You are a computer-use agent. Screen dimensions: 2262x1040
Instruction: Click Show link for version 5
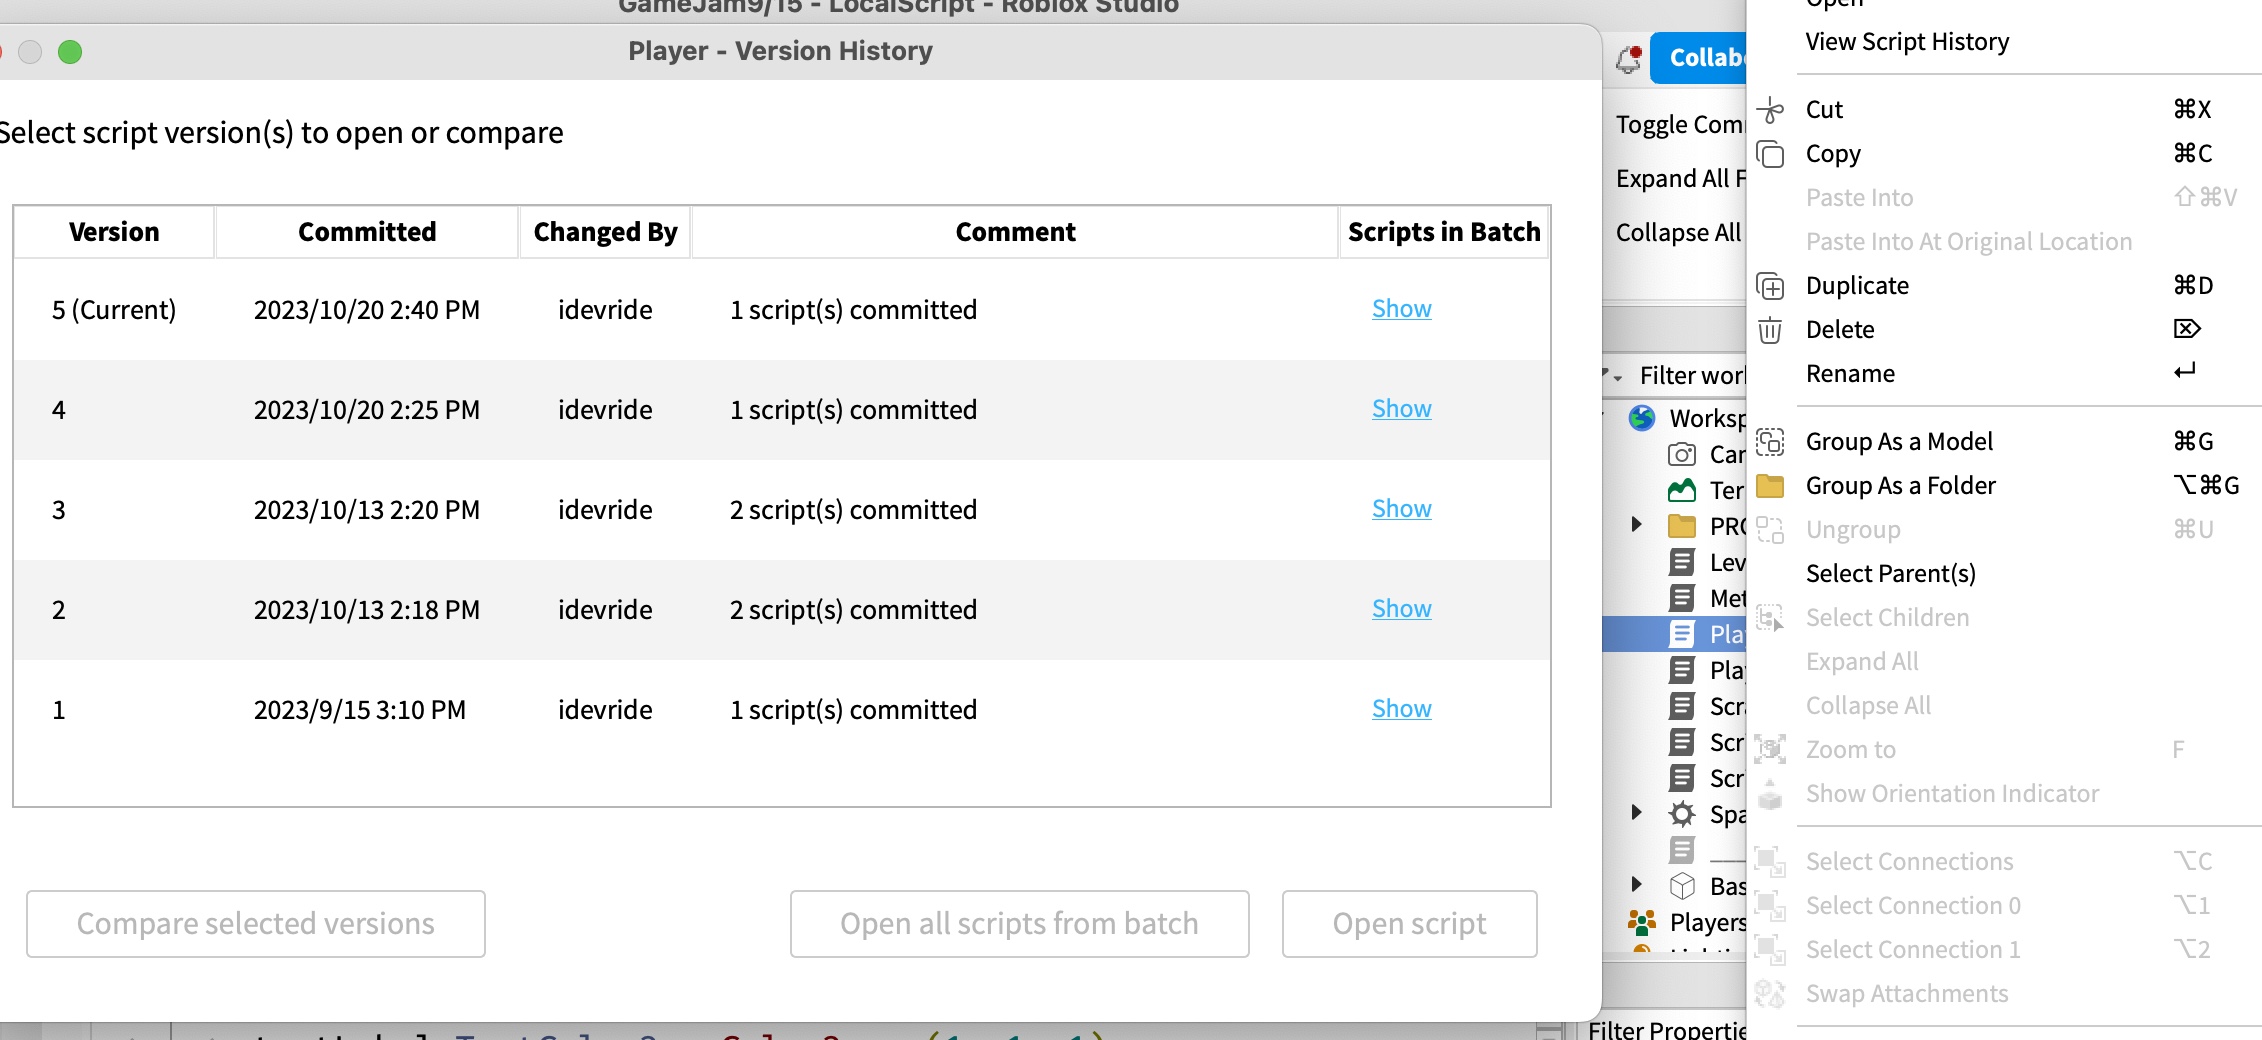1400,309
